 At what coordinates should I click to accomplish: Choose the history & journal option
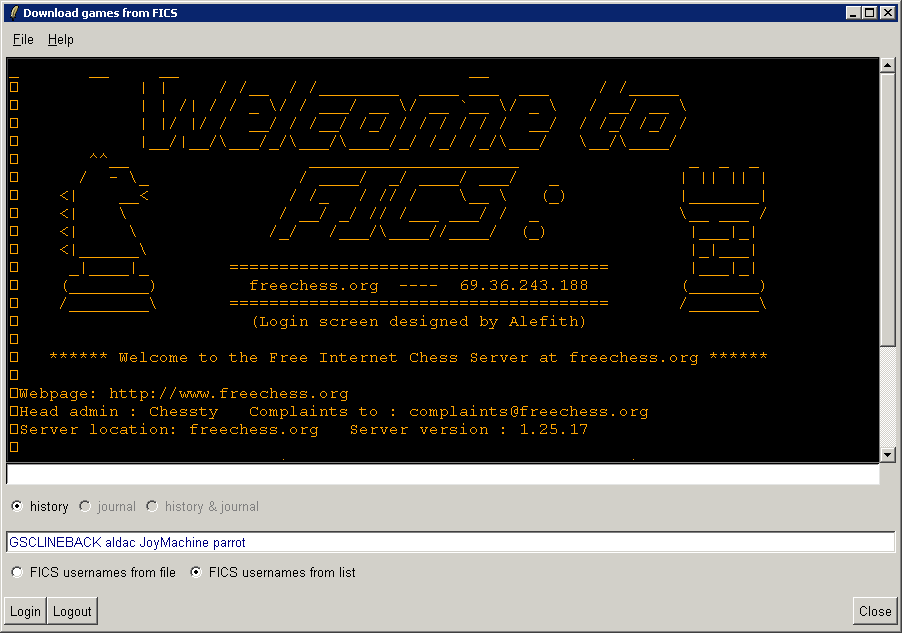point(152,507)
